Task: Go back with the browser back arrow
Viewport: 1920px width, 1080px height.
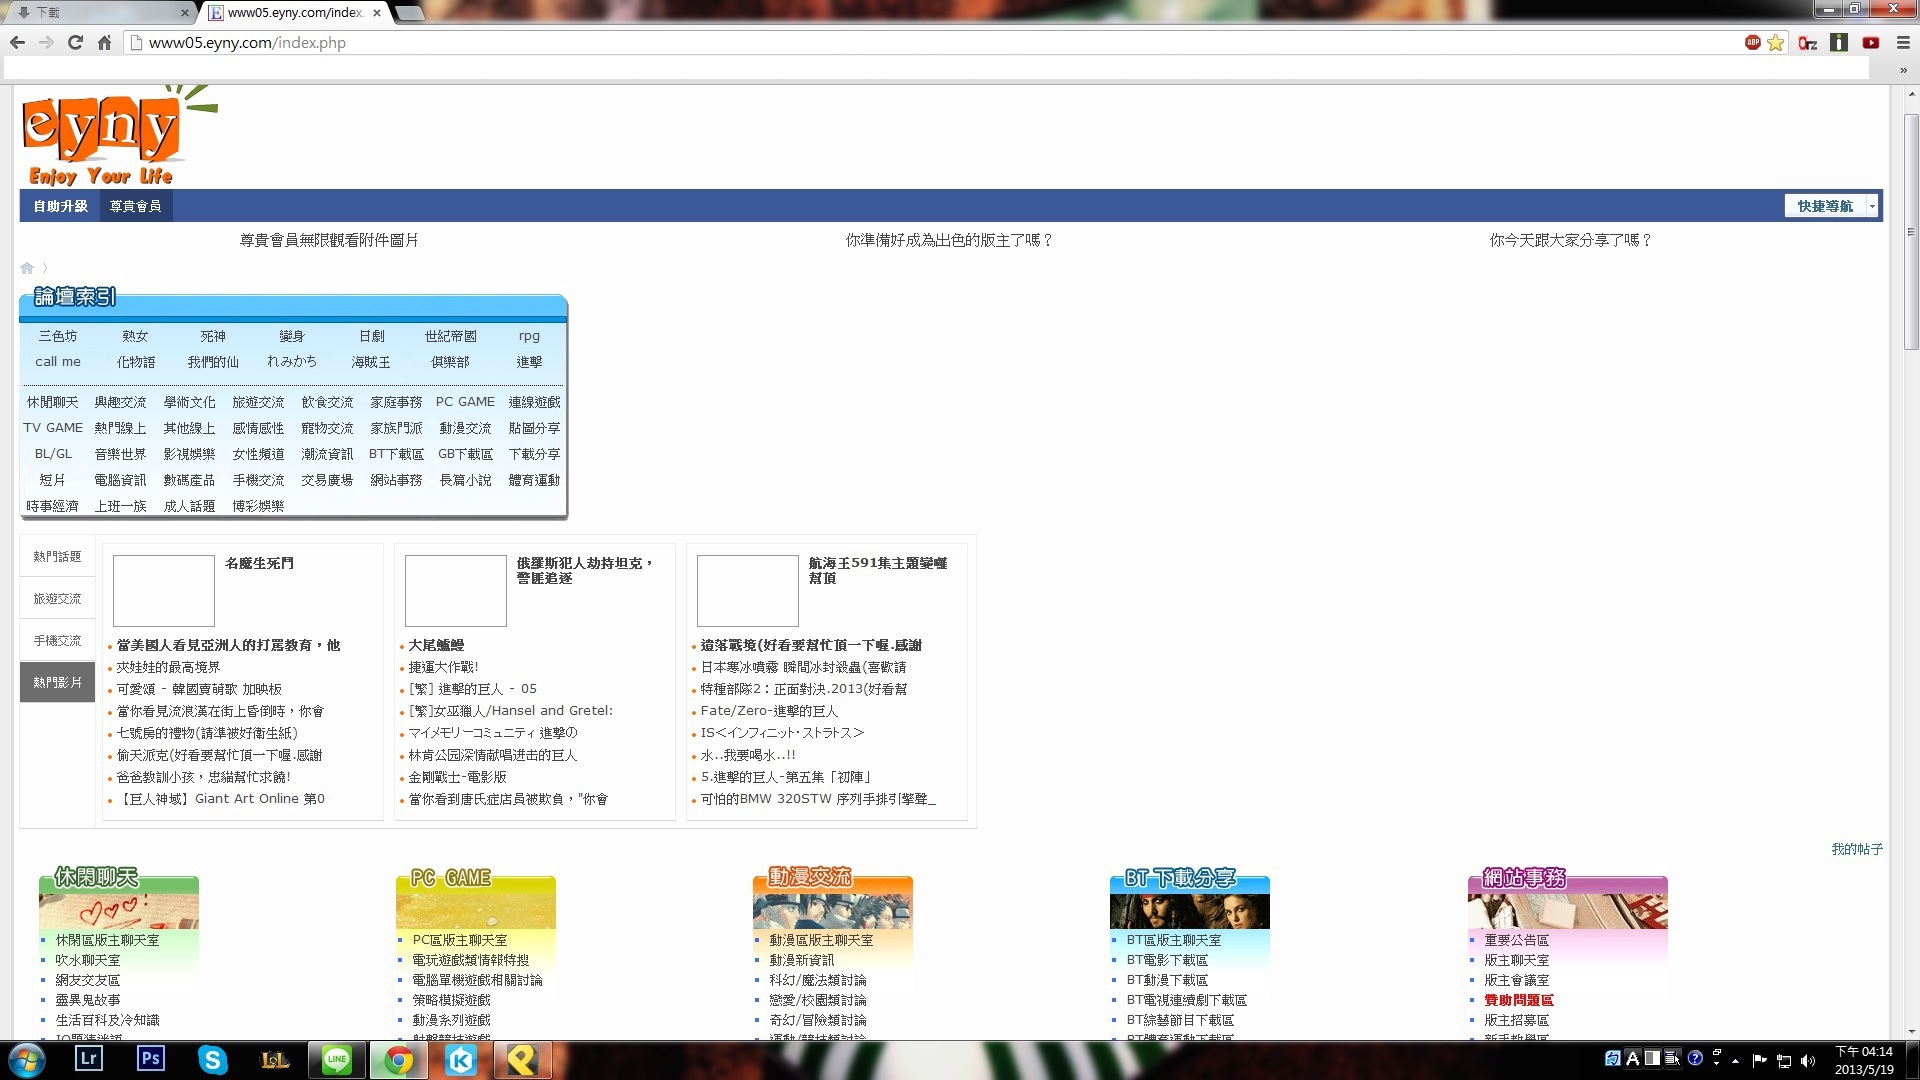Action: [17, 42]
